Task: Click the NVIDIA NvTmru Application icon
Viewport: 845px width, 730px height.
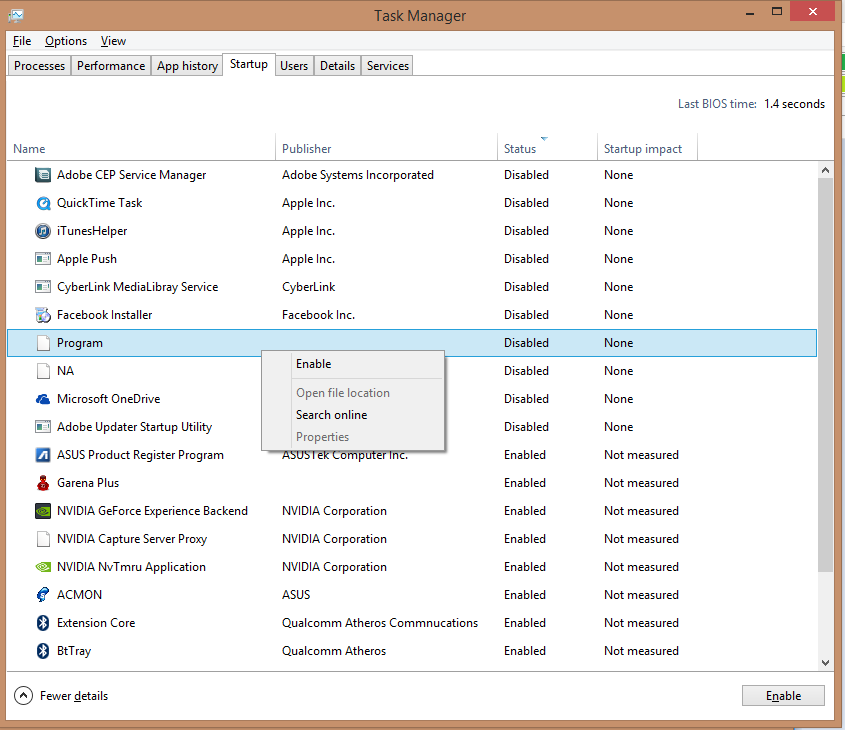Action: tap(43, 567)
